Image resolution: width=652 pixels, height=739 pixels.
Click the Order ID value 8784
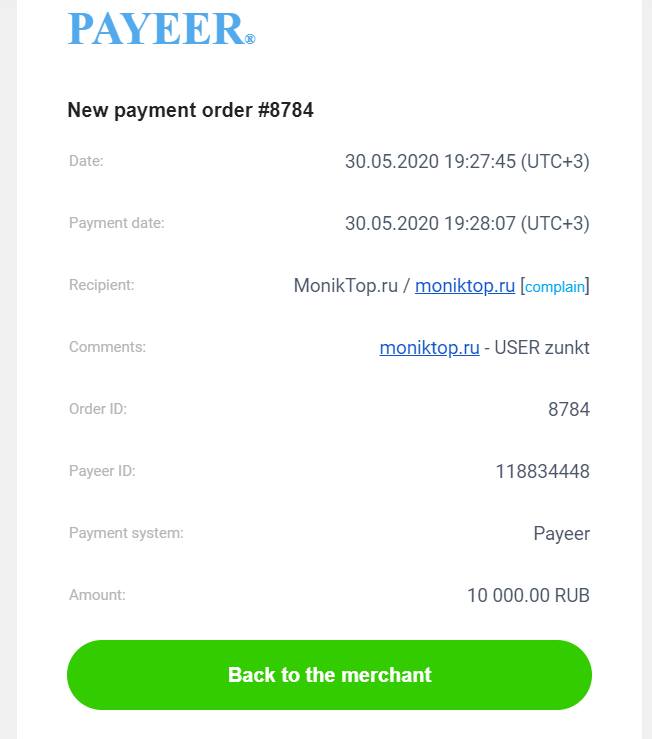[x=569, y=410]
